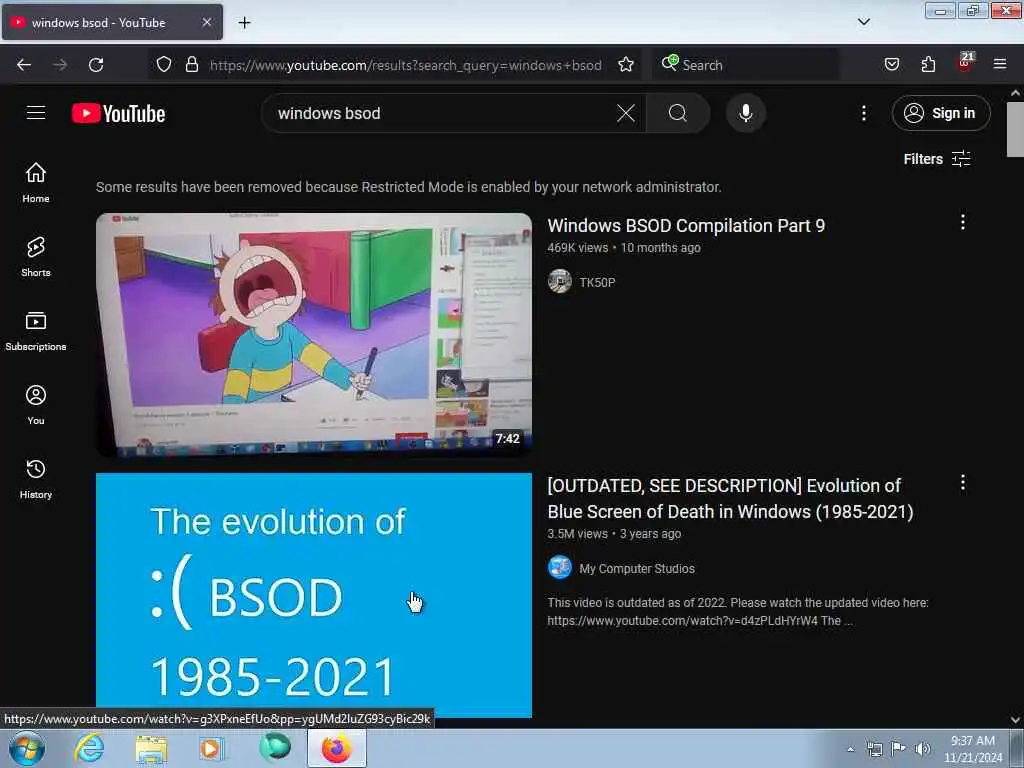Screen dimensions: 1024x768
Task: Open Windows Explorer folder in the taskbar
Action: (x=151, y=748)
